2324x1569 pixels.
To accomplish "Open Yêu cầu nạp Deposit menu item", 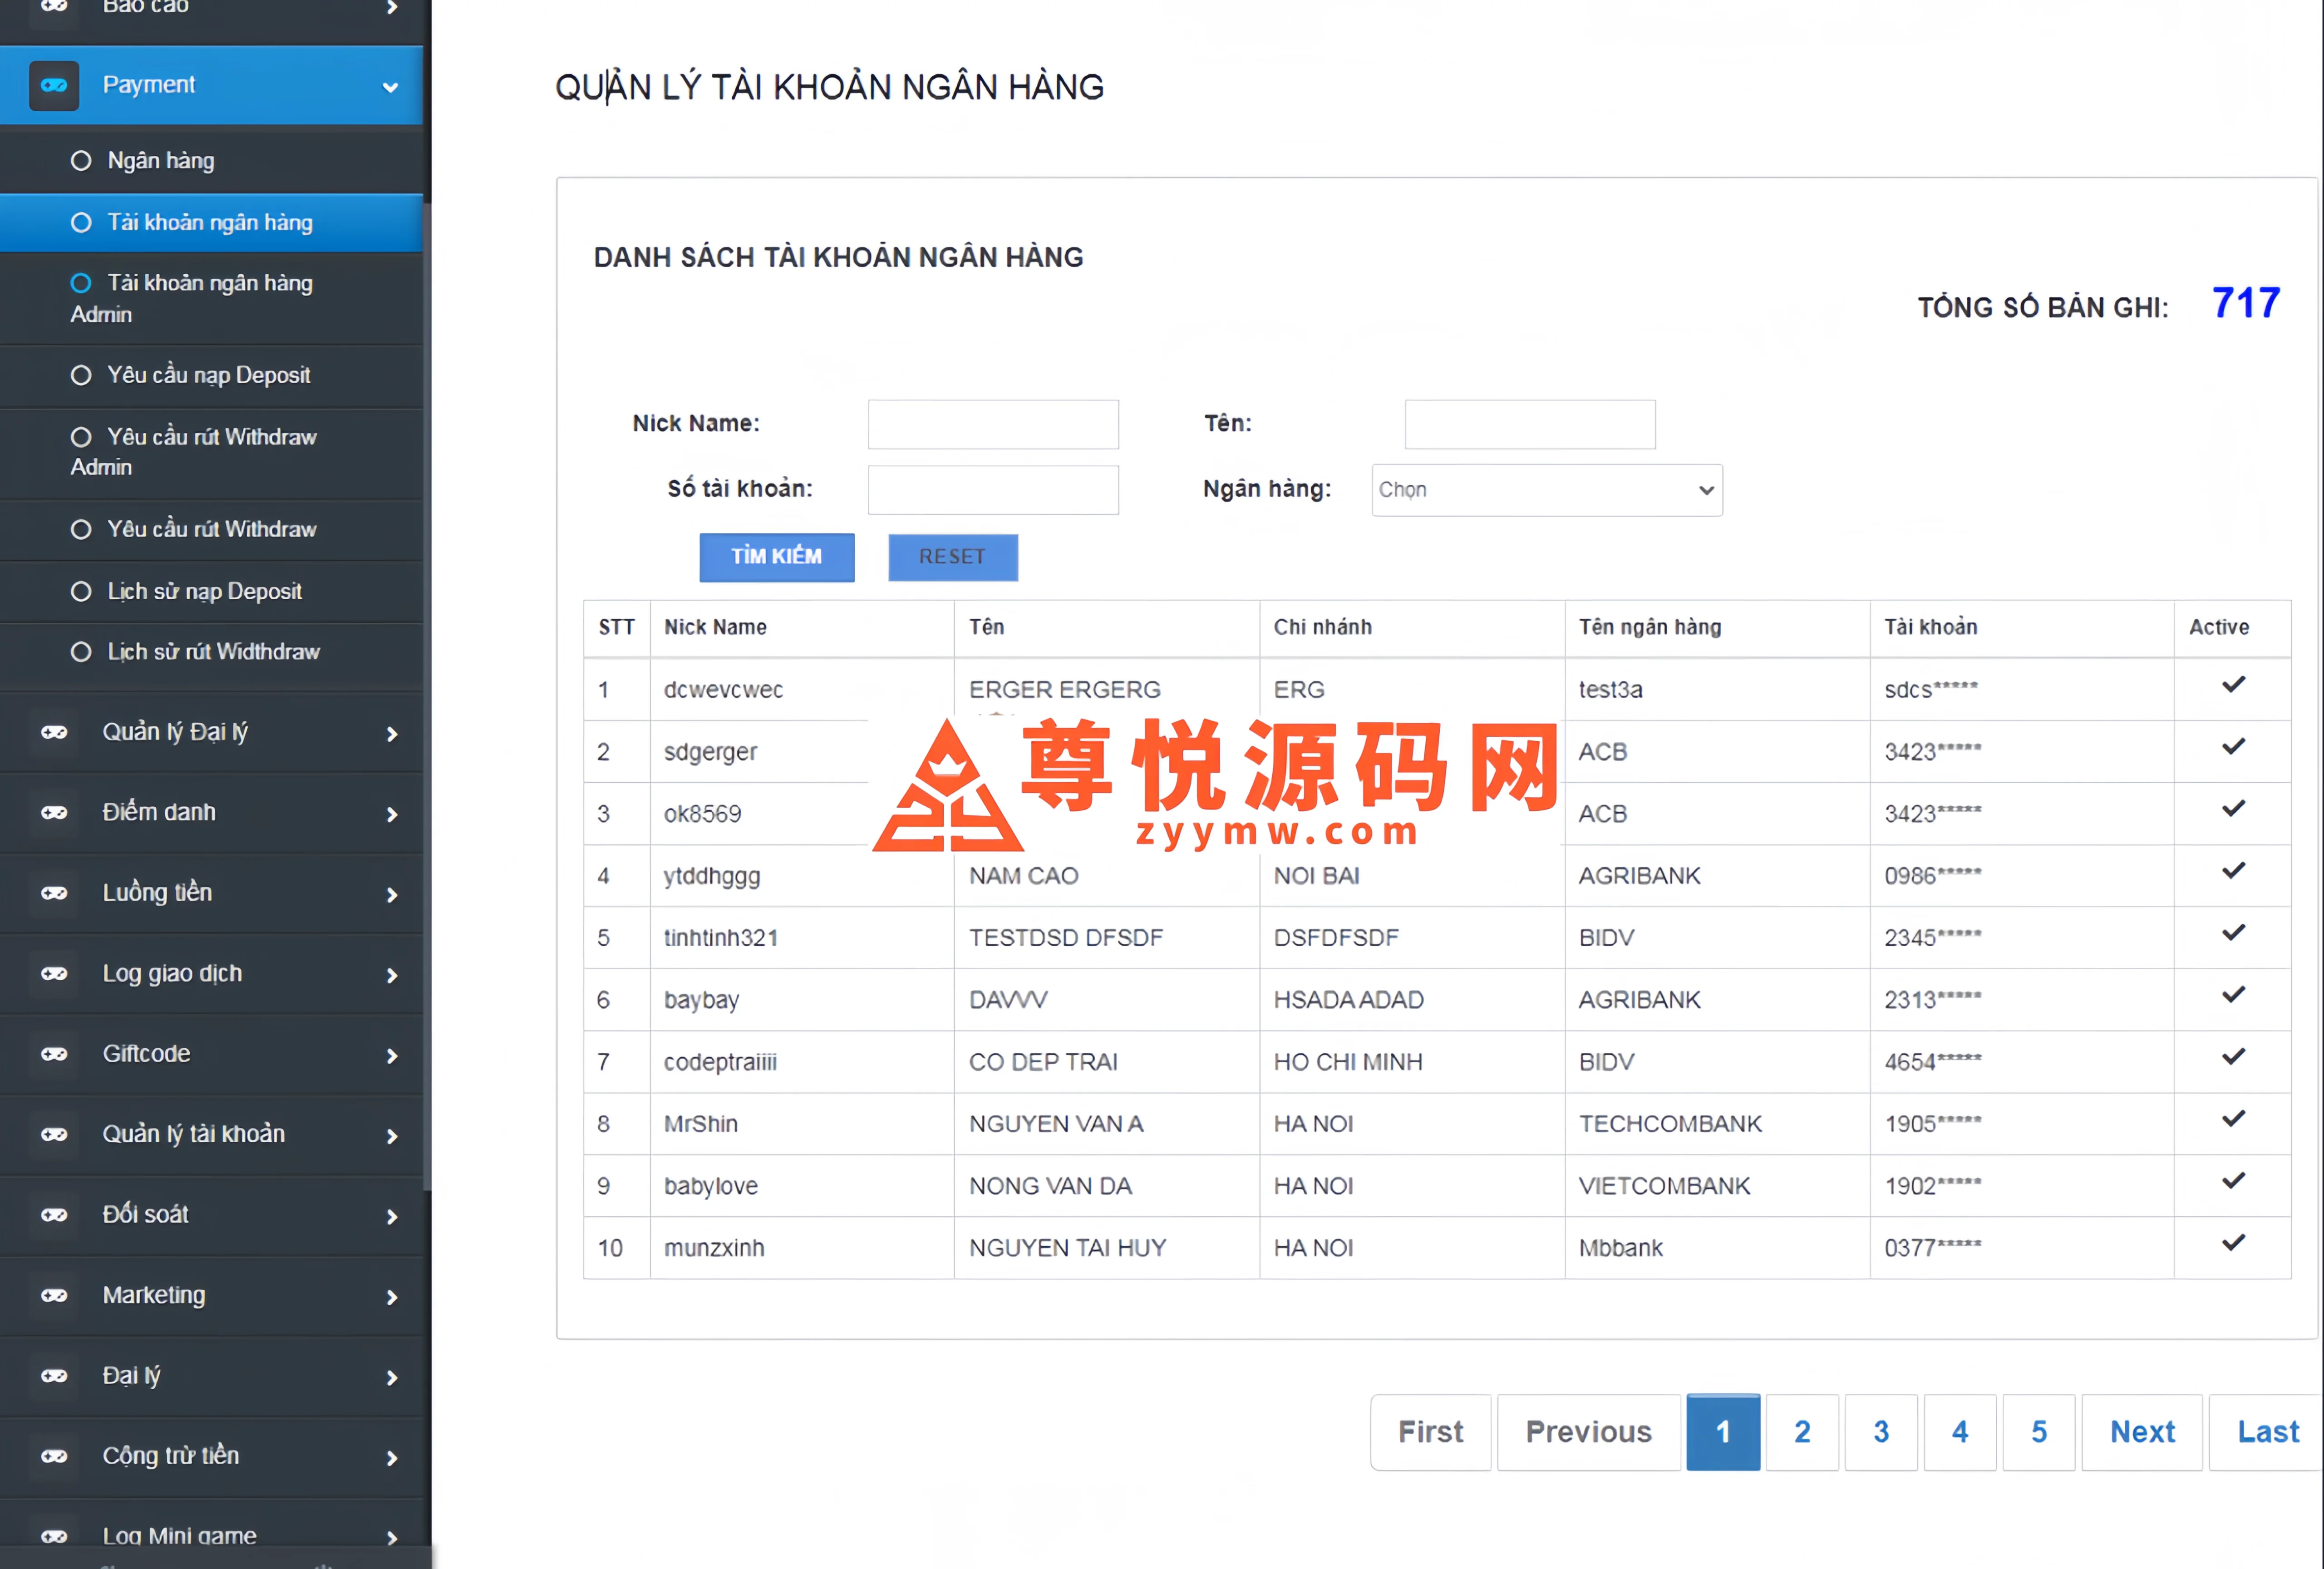I will [208, 375].
